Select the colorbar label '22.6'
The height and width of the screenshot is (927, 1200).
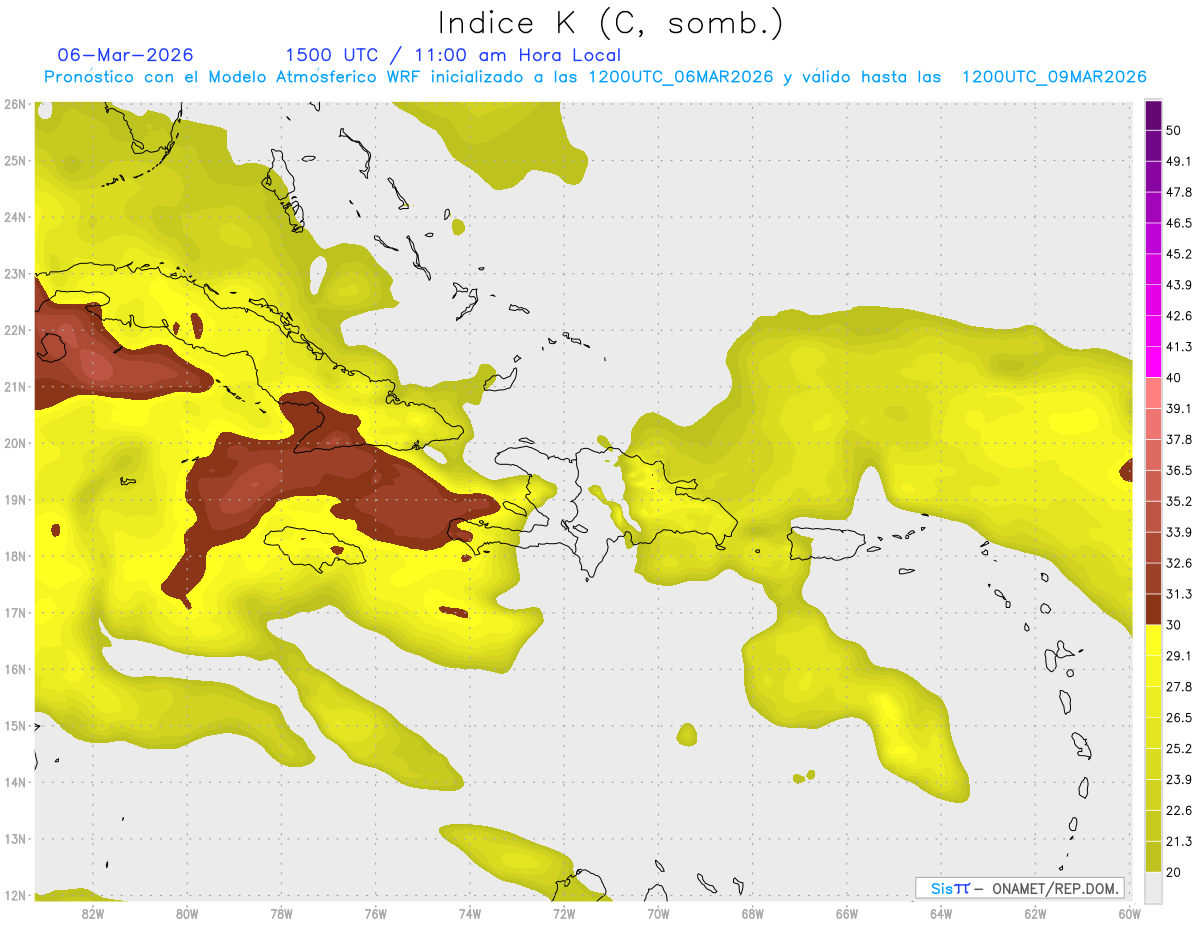click(x=1179, y=811)
